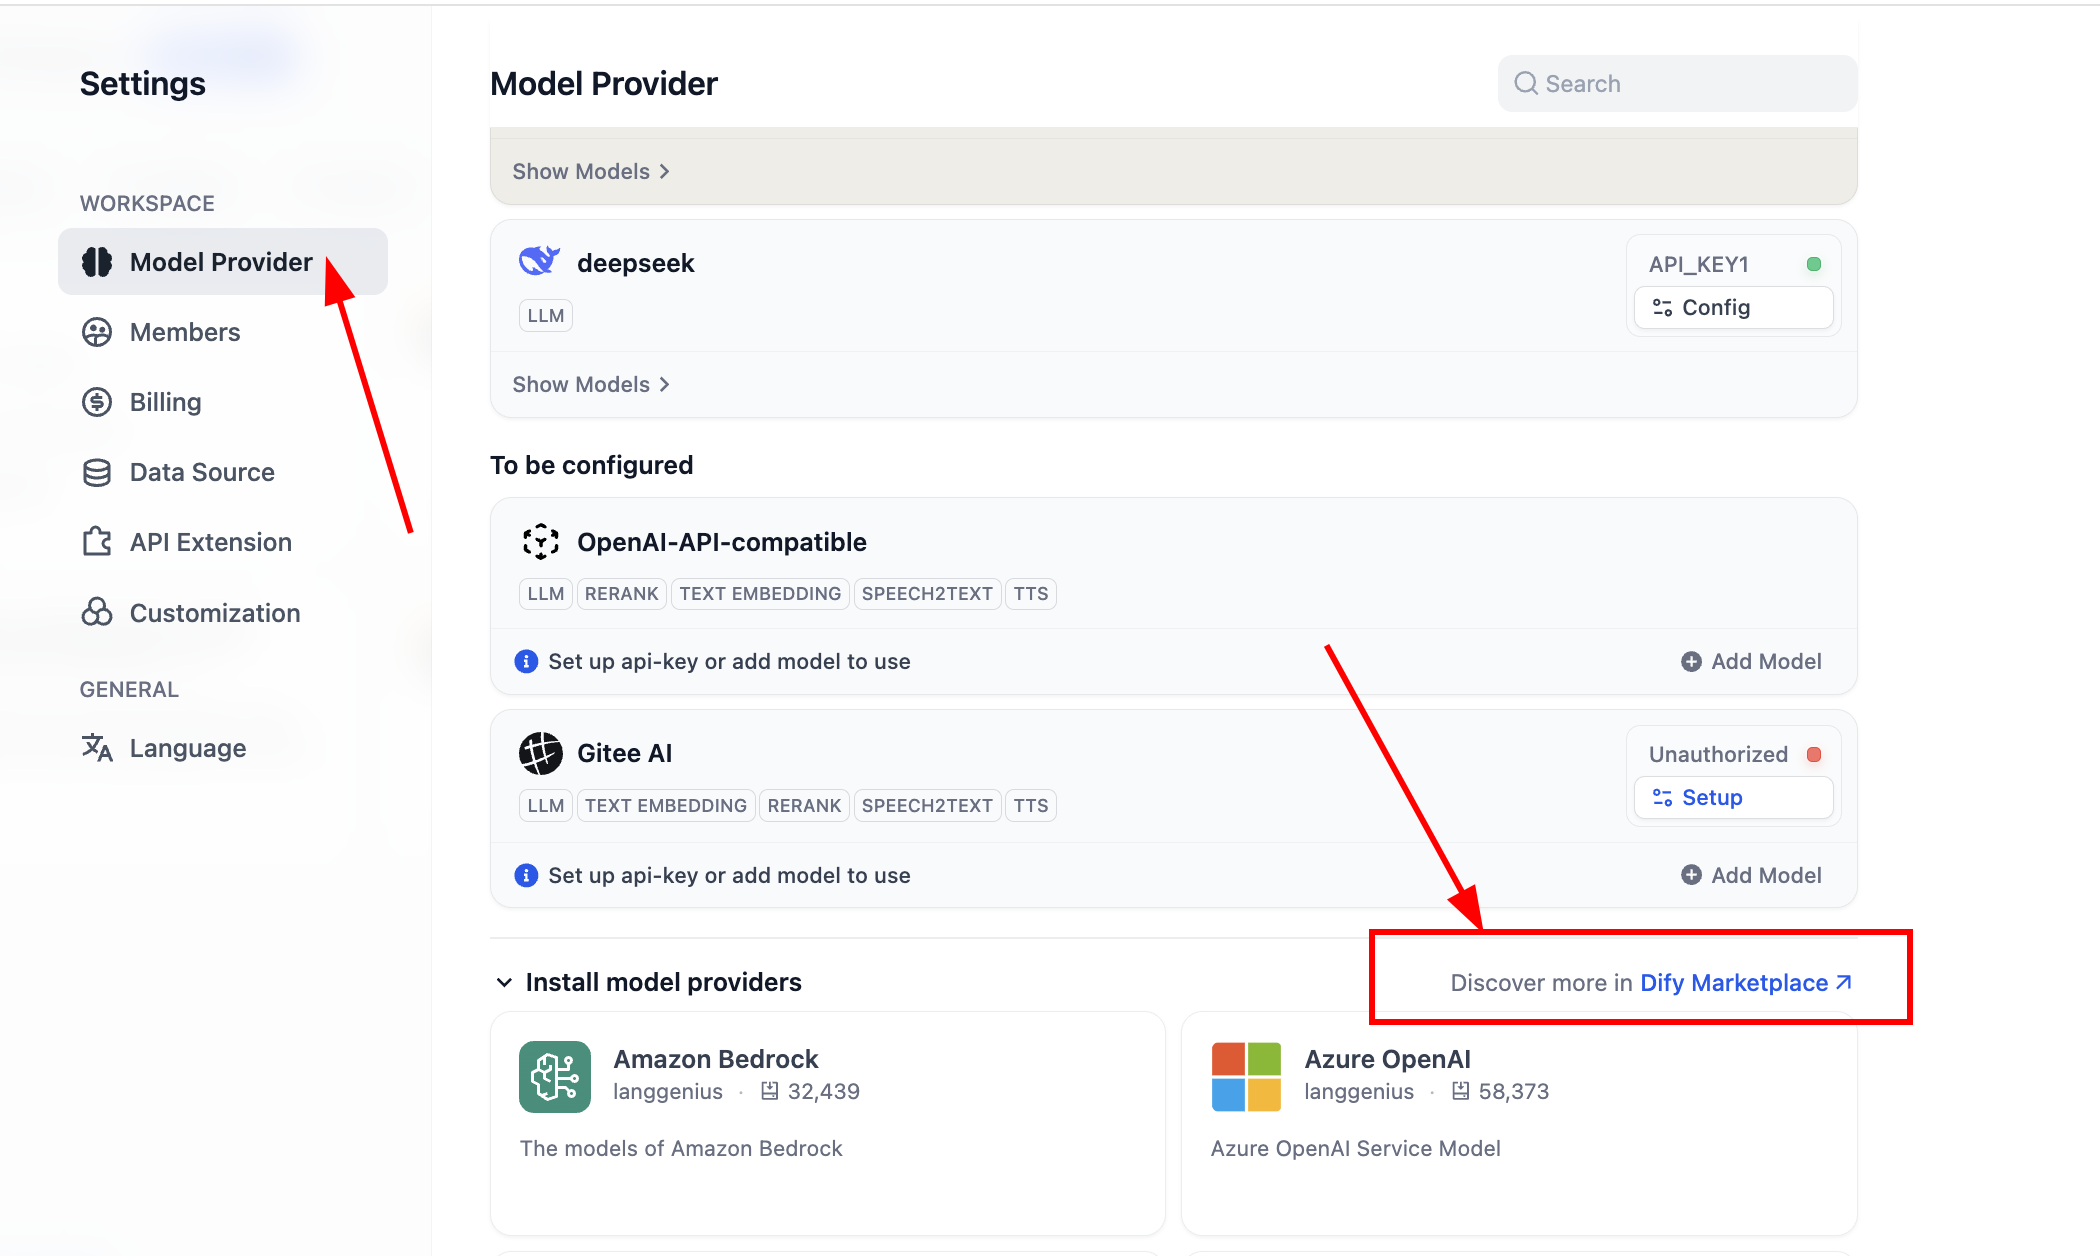Open the deepseek Config button
Viewport: 2100px width, 1256px height.
click(1733, 307)
